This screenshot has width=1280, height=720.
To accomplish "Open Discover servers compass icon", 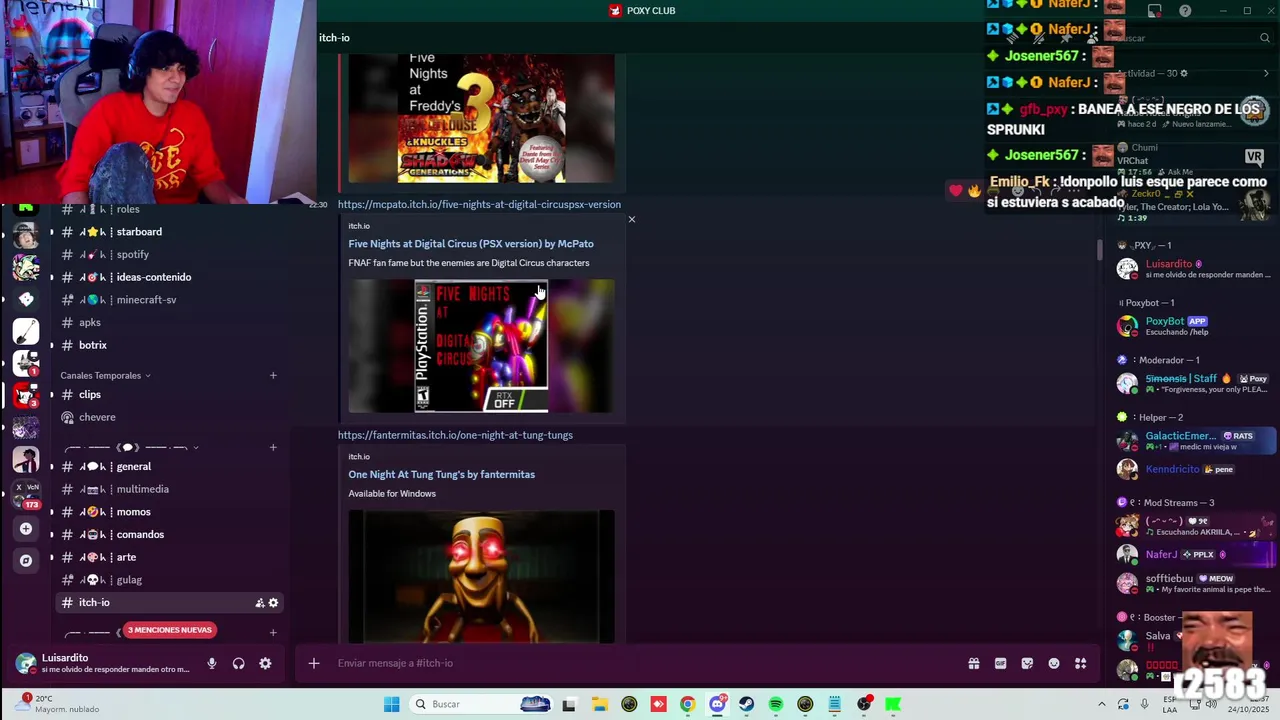I will pos(26,561).
